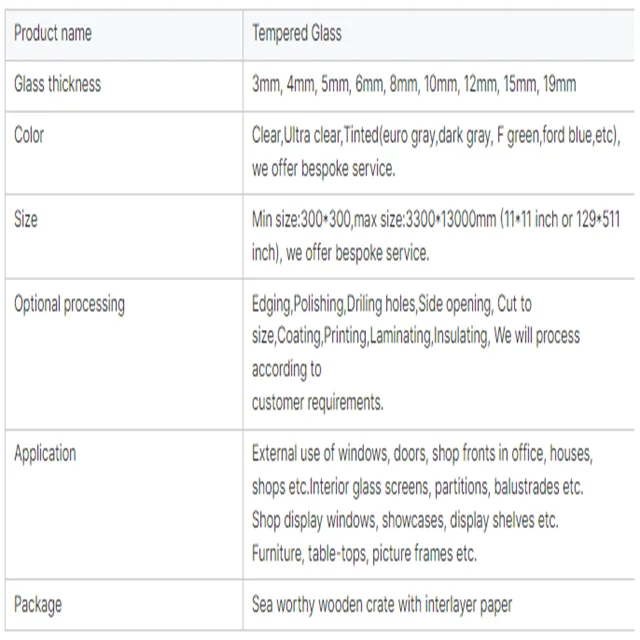
Task: Click the "Tempered Glass" value text
Action: click(x=296, y=33)
